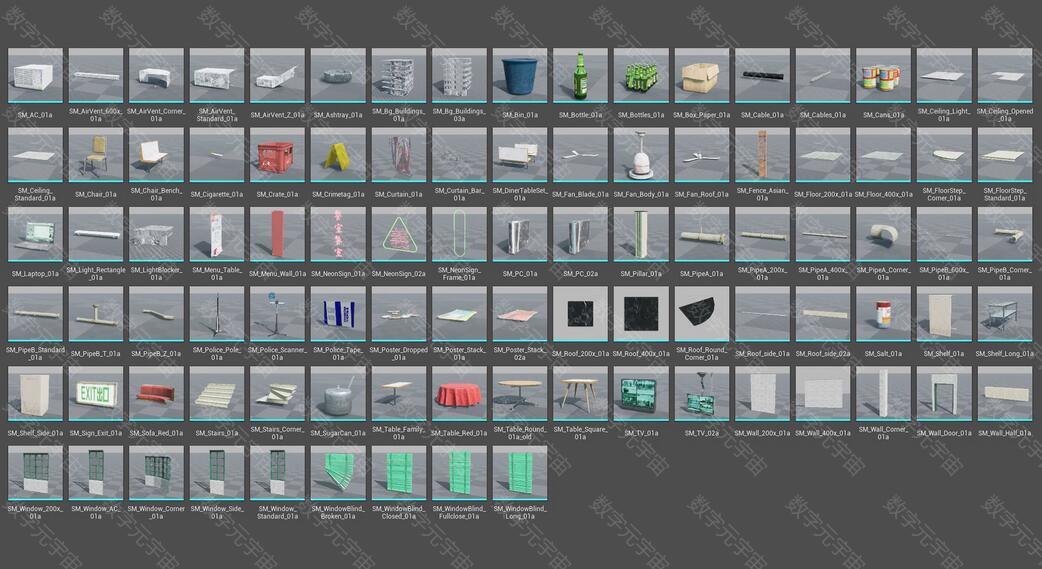Image resolution: width=1042 pixels, height=569 pixels.
Task: Click the SM_Laptop_01a asset thumbnail
Action: [x=35, y=233]
